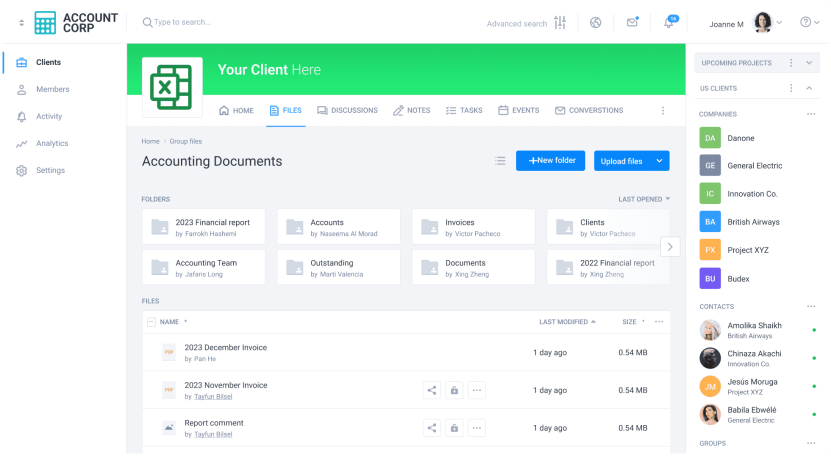The width and height of the screenshot is (831, 456).
Task: Collapse the US Clients section
Action: pos(809,88)
